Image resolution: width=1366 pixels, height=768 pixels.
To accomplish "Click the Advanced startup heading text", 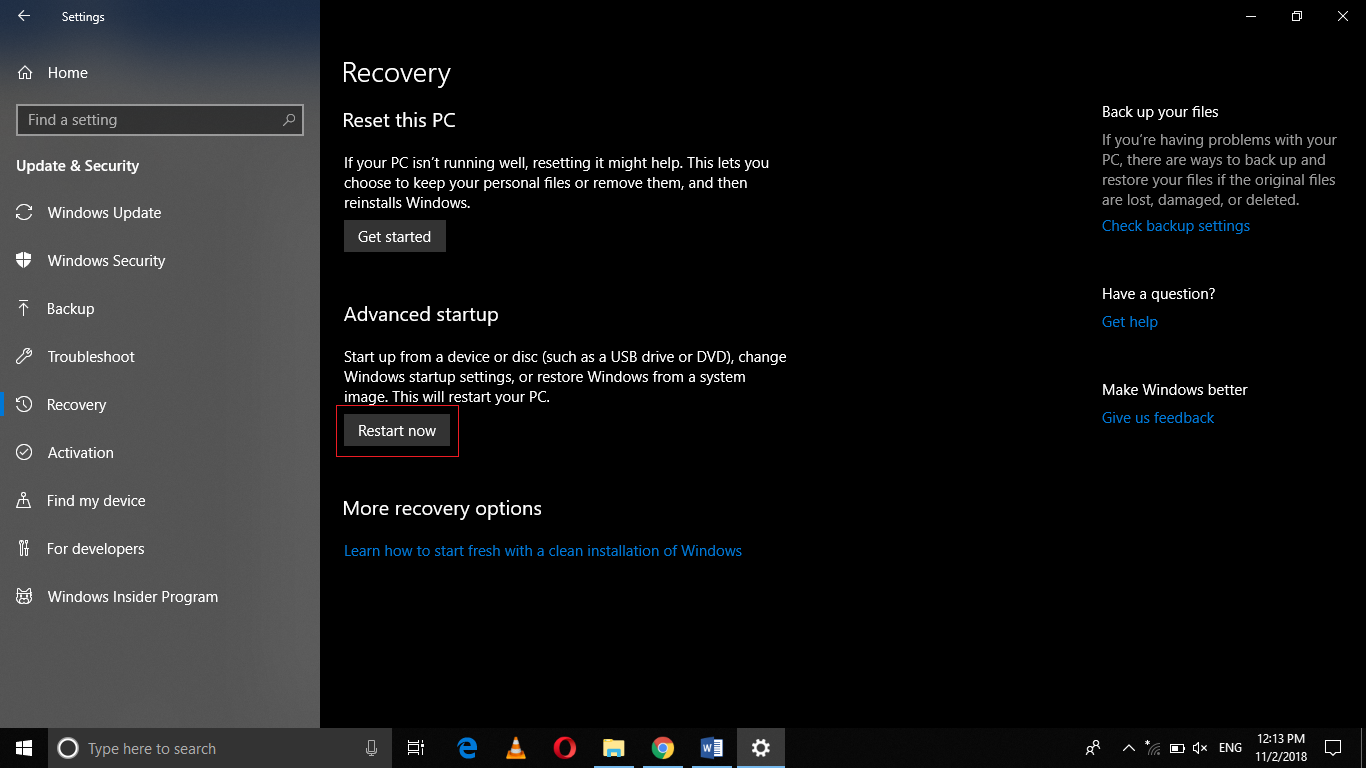I will [421, 314].
